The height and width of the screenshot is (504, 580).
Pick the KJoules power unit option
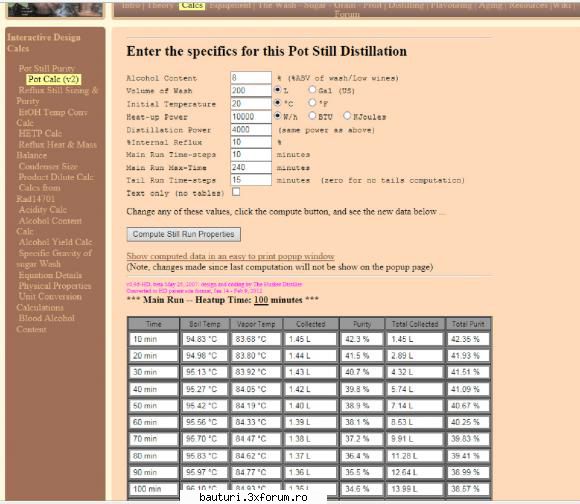347,116
